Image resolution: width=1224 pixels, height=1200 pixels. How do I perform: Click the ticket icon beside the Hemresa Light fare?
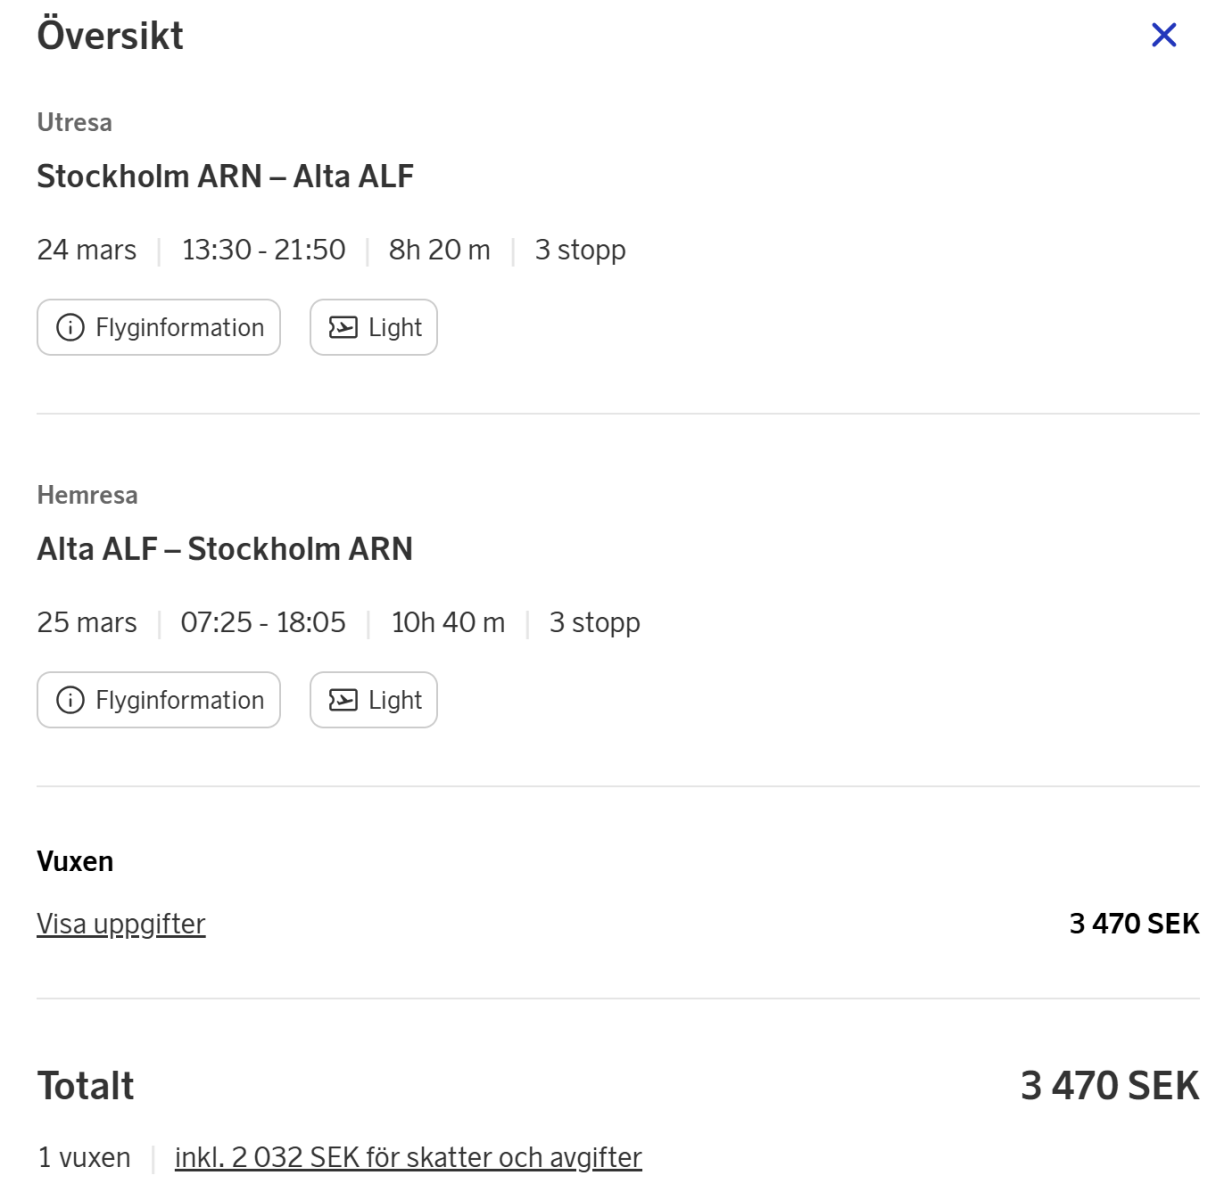coord(343,700)
